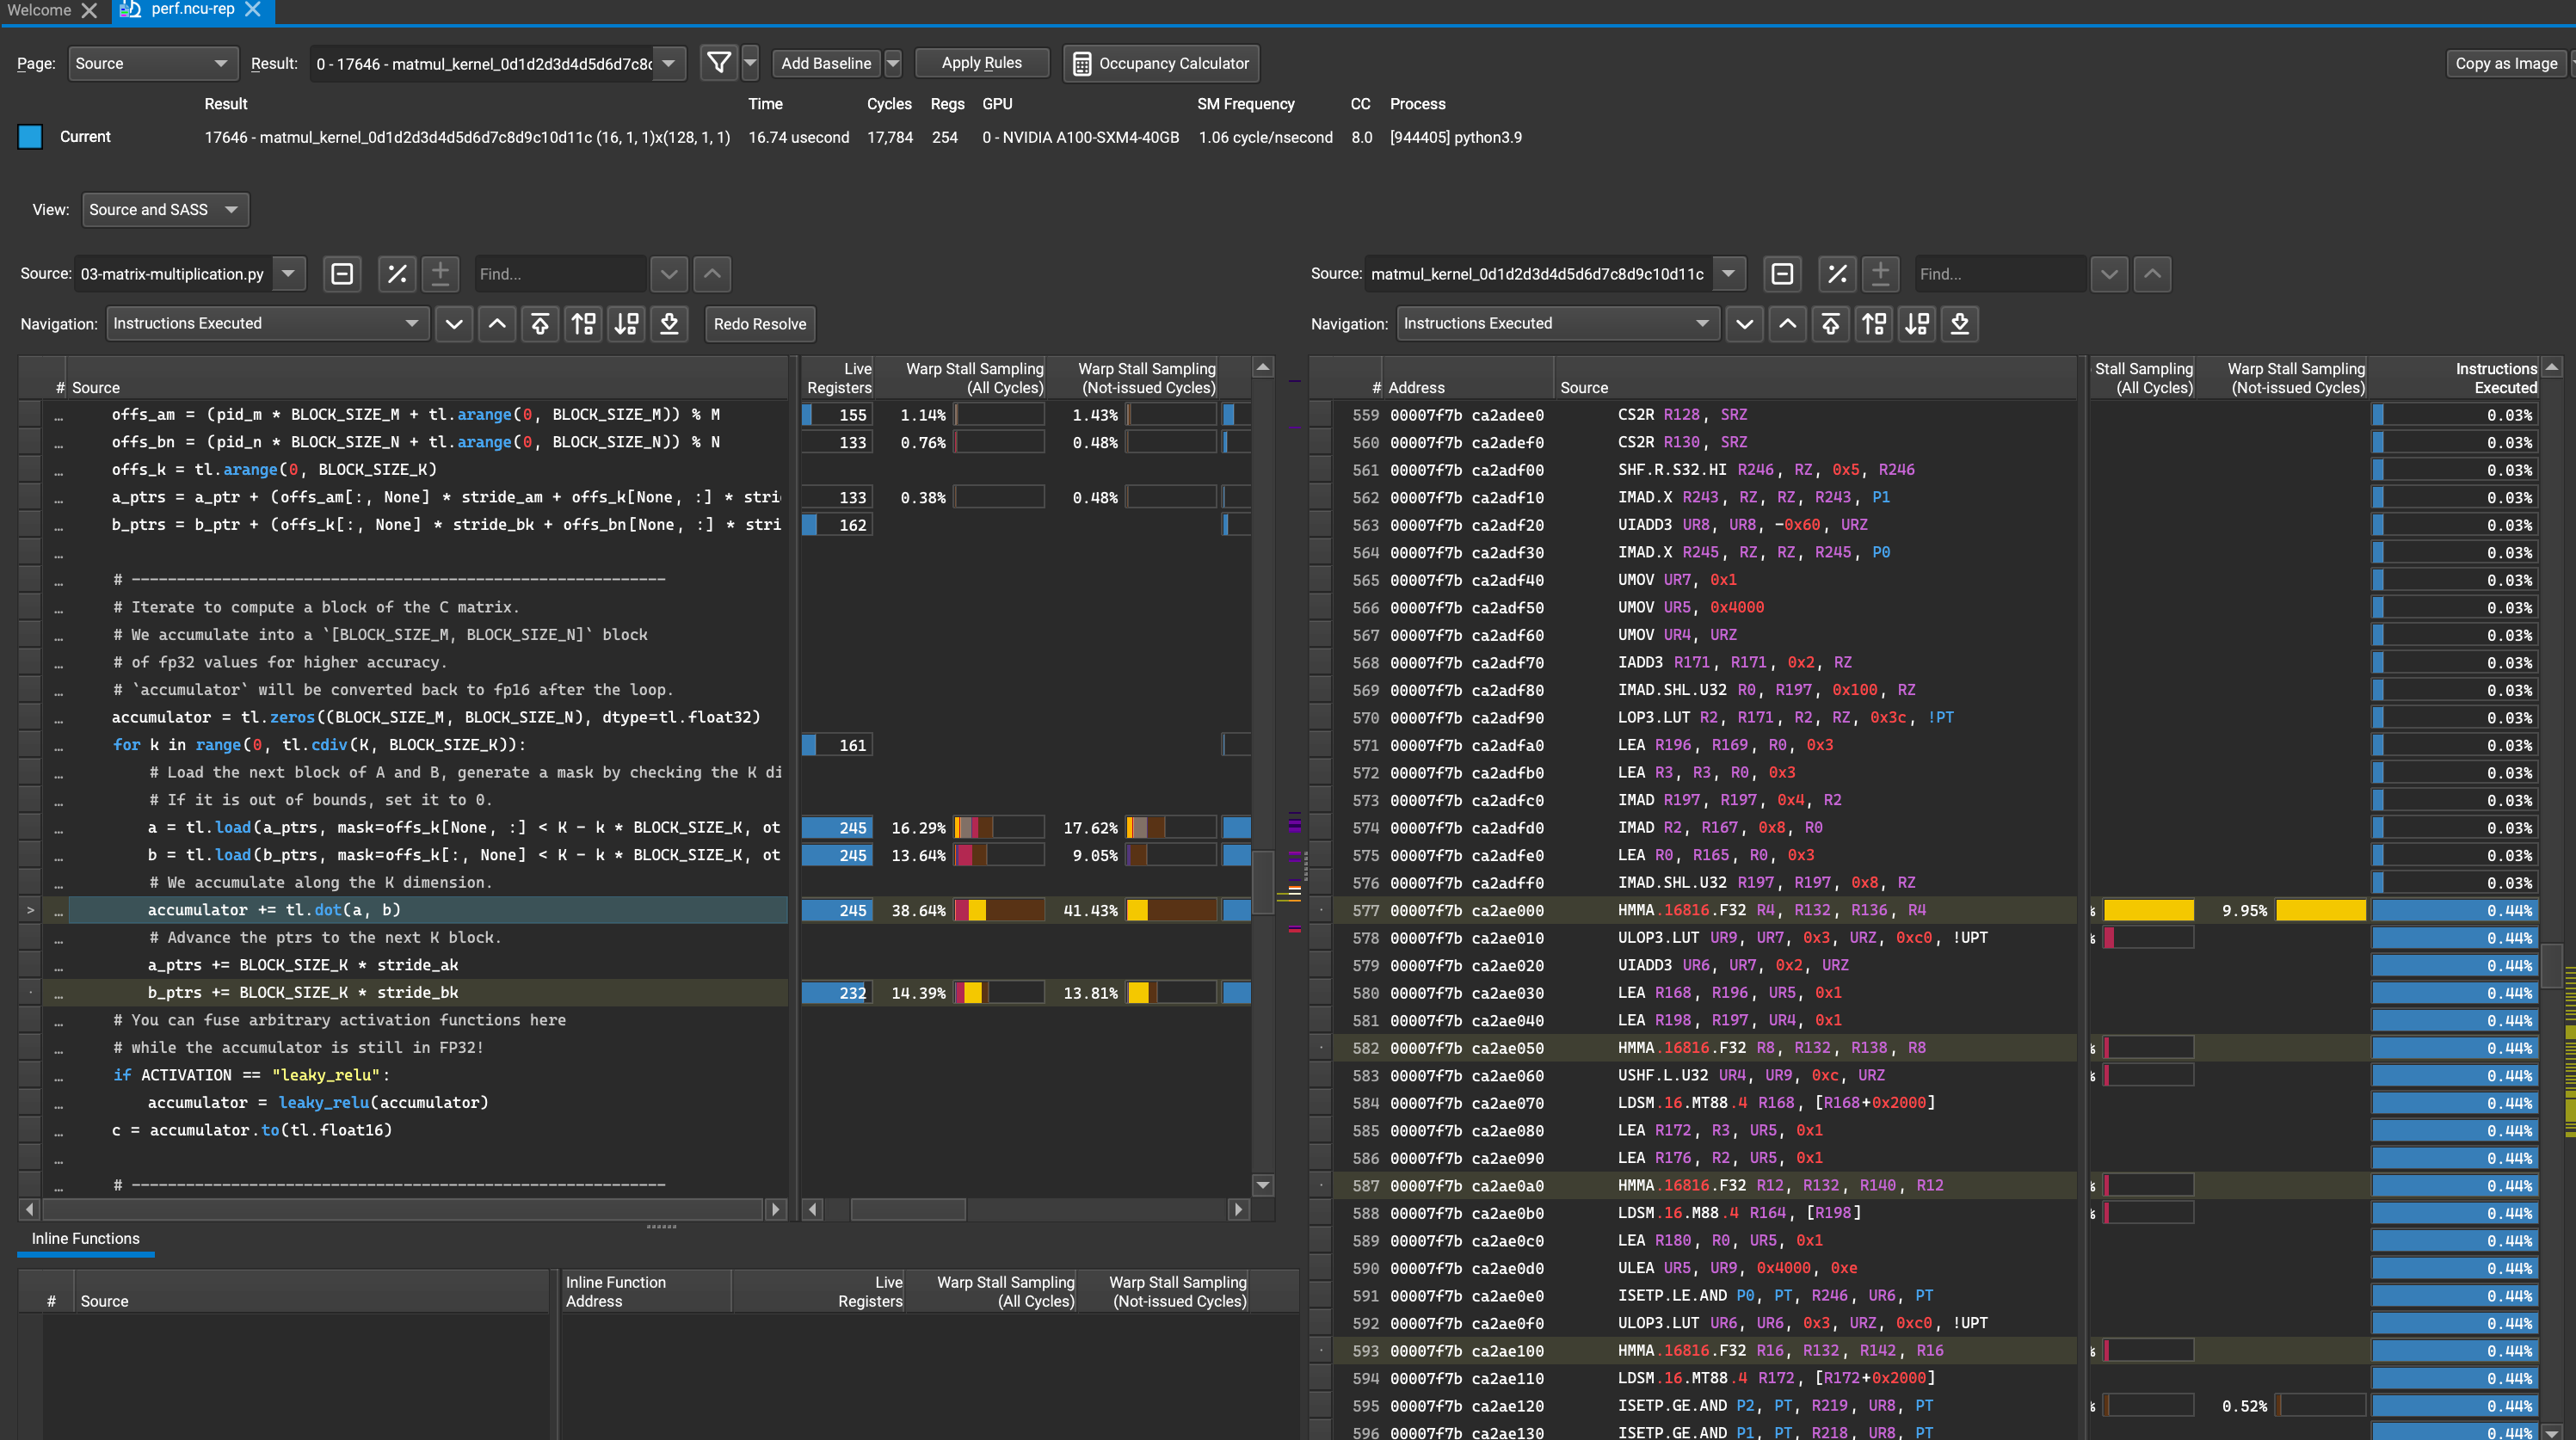Jump to previous navigation item in SASS panel
Viewport: 2576px width, 1440px height.
(x=1788, y=324)
